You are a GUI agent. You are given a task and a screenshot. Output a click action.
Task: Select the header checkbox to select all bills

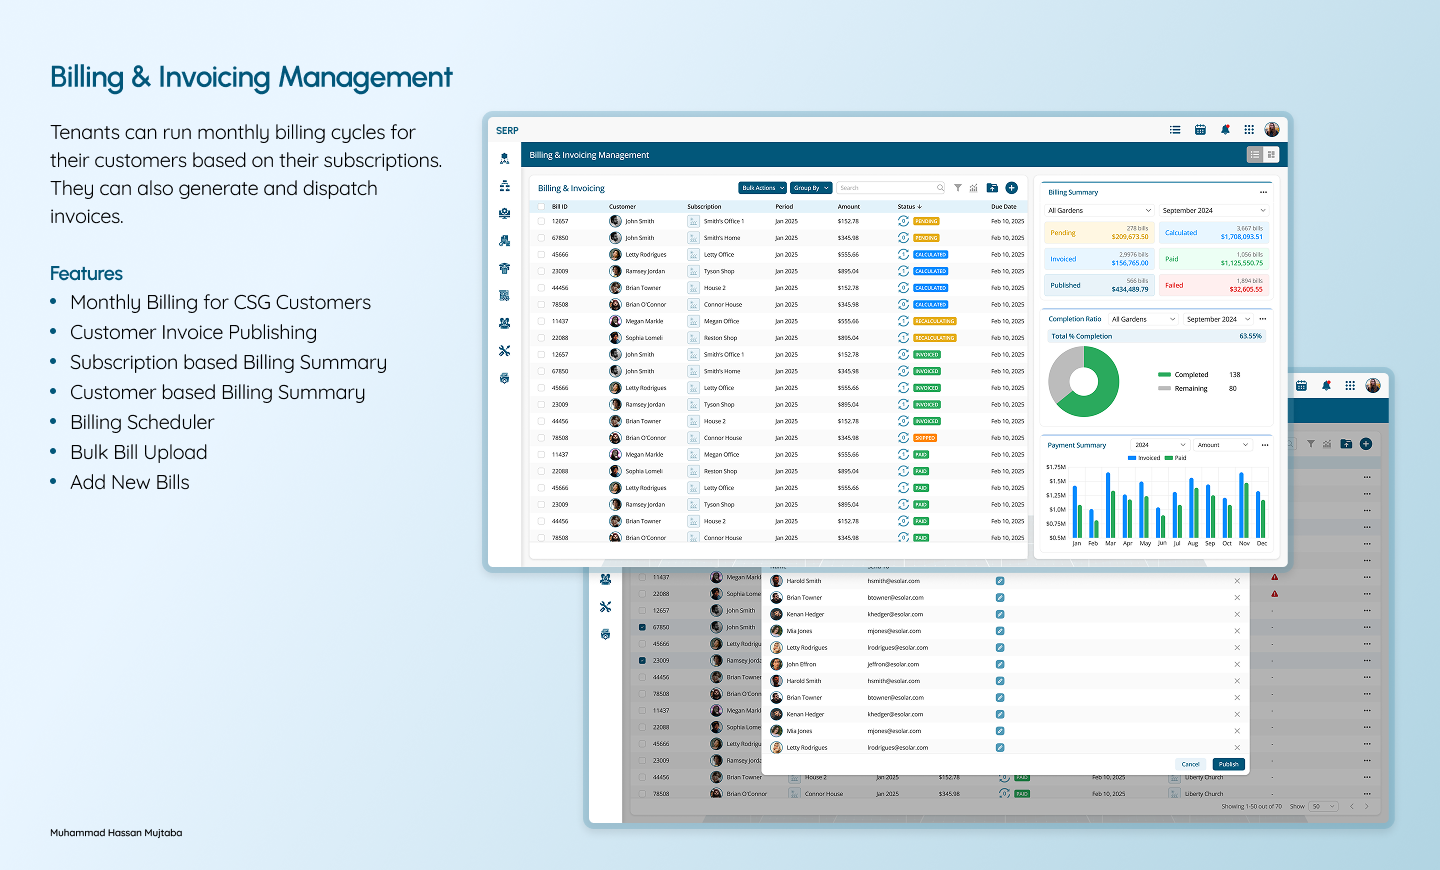click(x=539, y=207)
